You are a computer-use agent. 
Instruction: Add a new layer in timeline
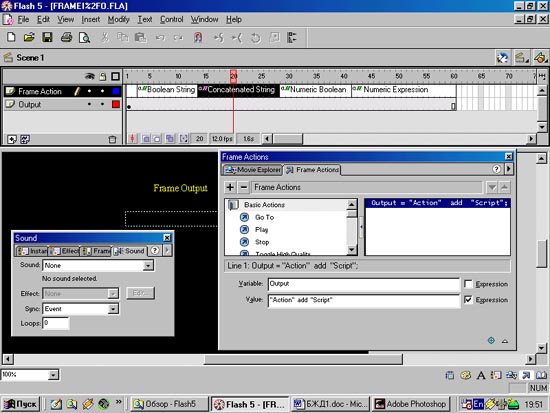point(12,139)
